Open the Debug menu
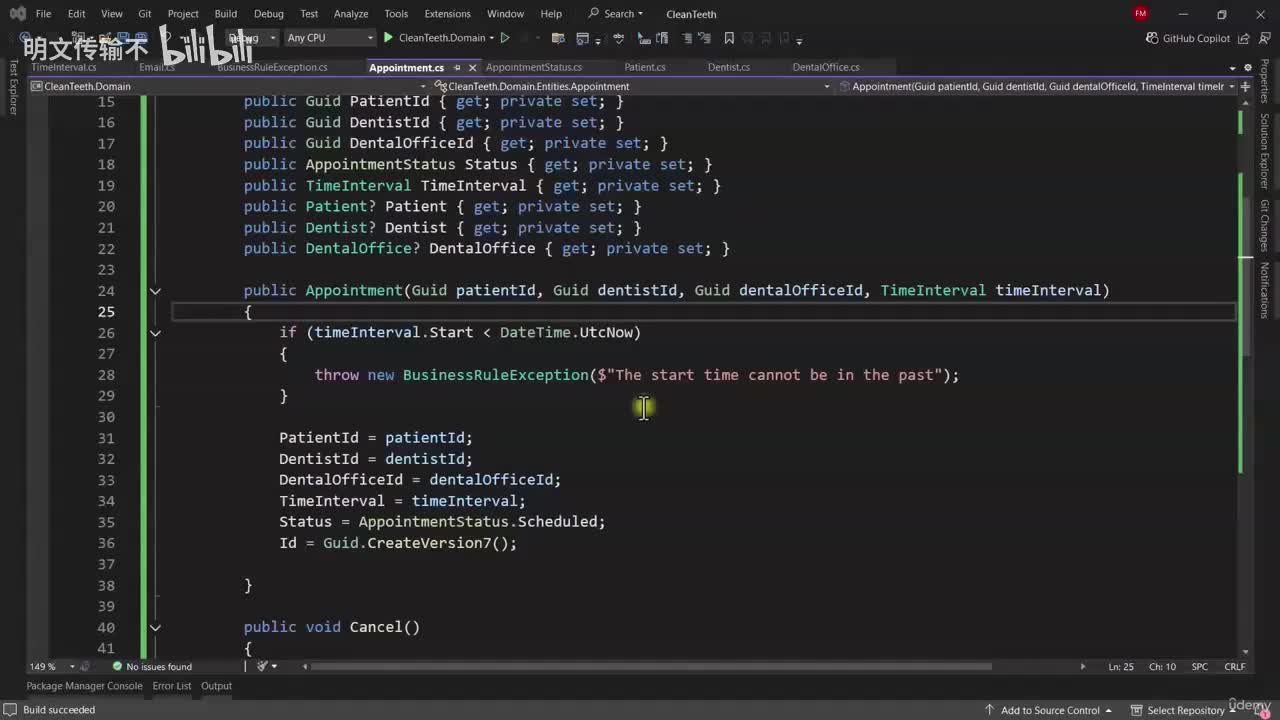Viewport: 1280px width, 720px height. [269, 14]
